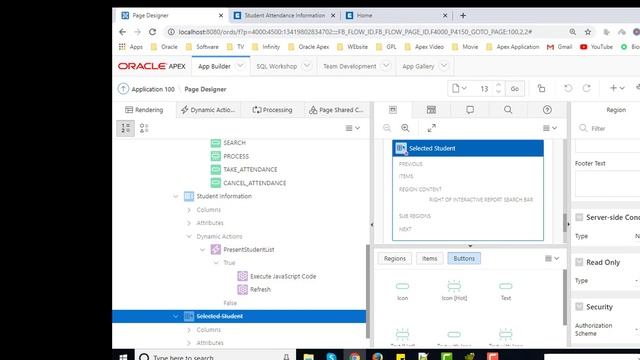Show the Items gallery
This screenshot has height=360, width=640.
tap(429, 258)
